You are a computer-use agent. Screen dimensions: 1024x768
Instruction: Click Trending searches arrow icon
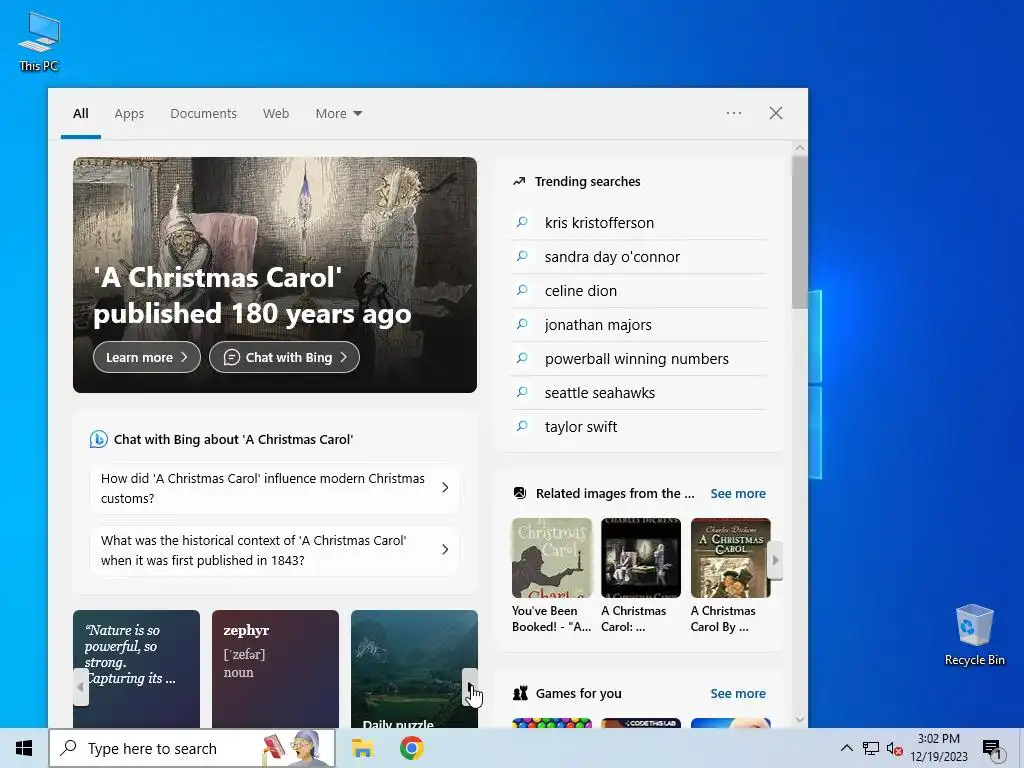[519, 182]
